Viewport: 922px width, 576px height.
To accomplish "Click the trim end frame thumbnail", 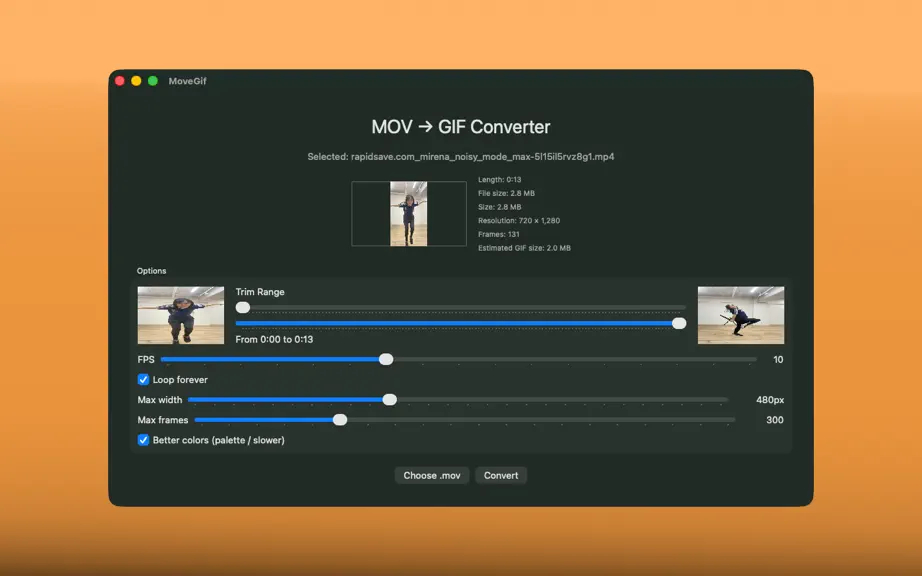I will click(x=741, y=315).
